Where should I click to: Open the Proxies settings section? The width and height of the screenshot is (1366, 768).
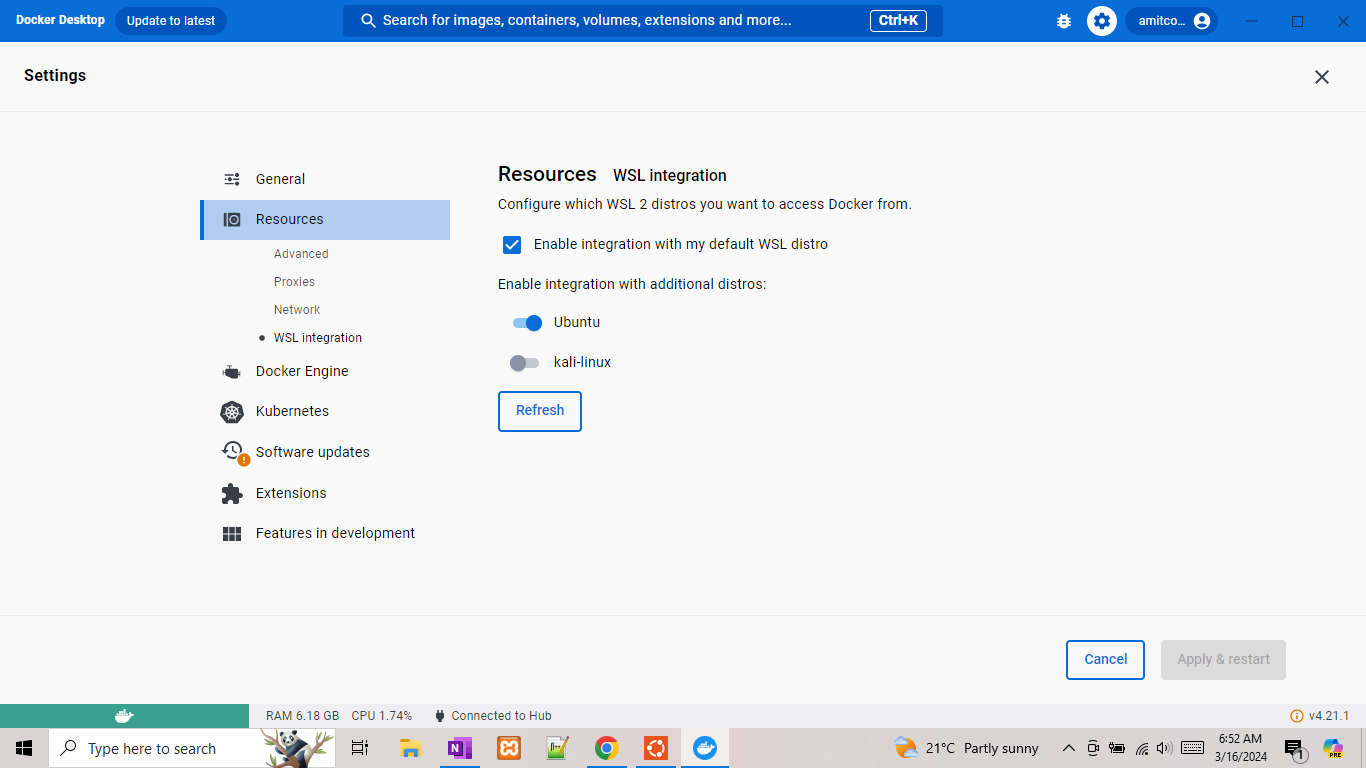pos(294,282)
